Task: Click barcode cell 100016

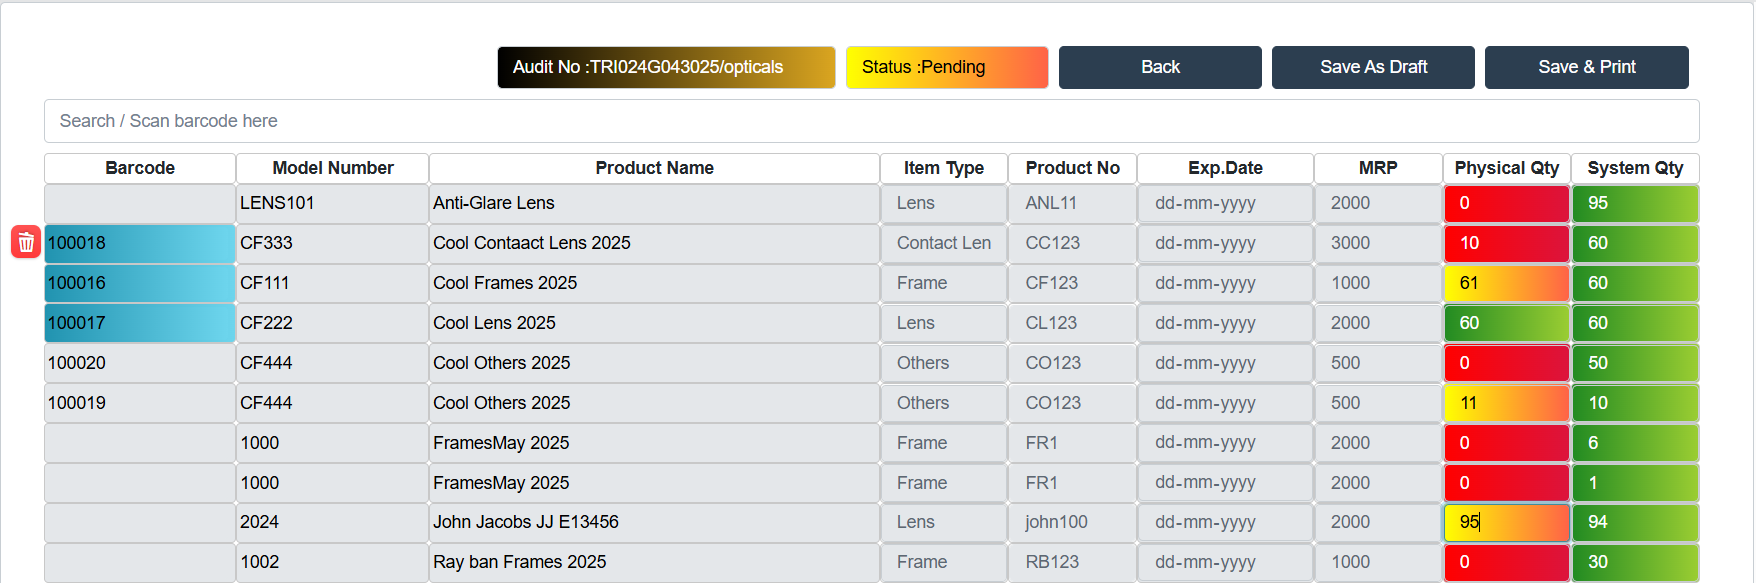Action: pyautogui.click(x=140, y=283)
